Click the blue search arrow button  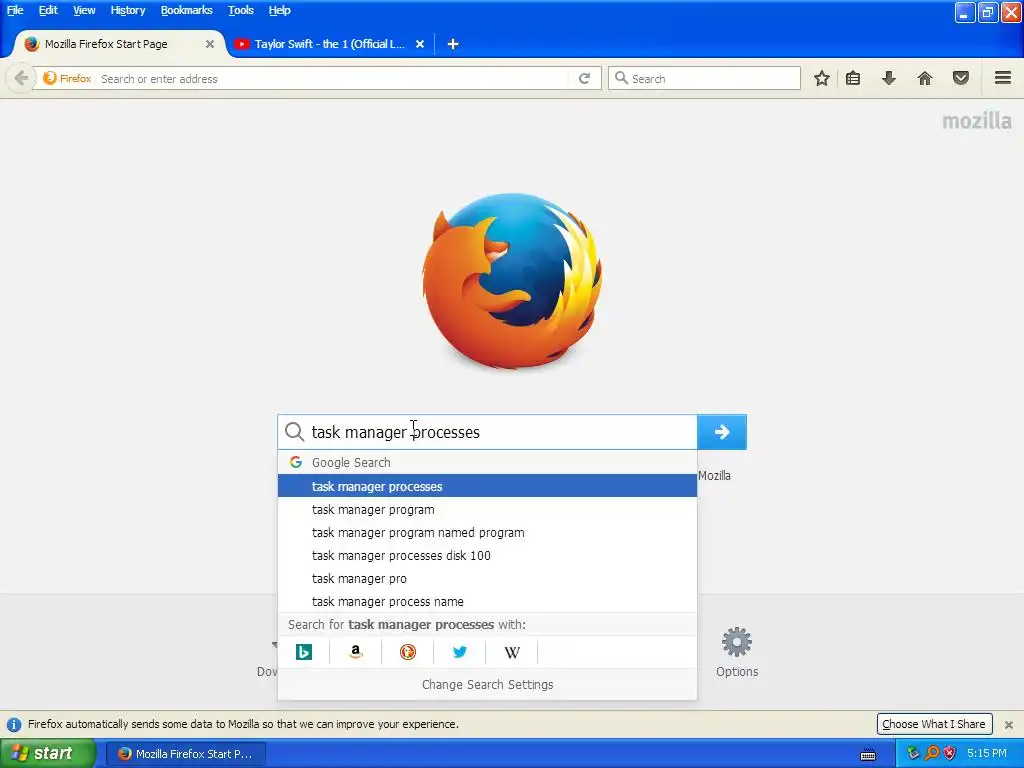722,432
